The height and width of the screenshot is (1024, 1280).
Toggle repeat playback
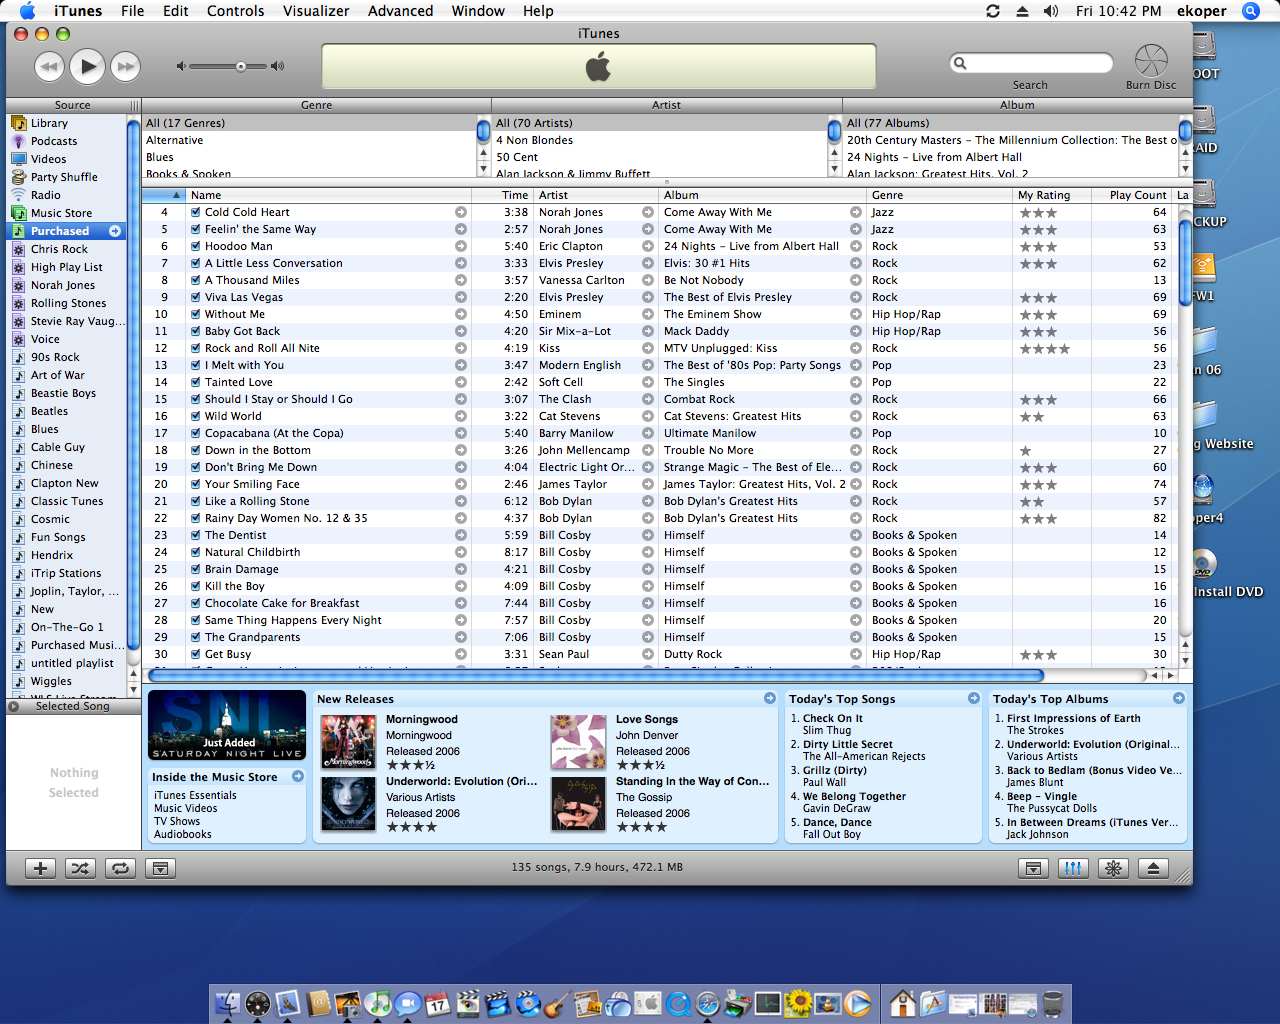pos(121,868)
